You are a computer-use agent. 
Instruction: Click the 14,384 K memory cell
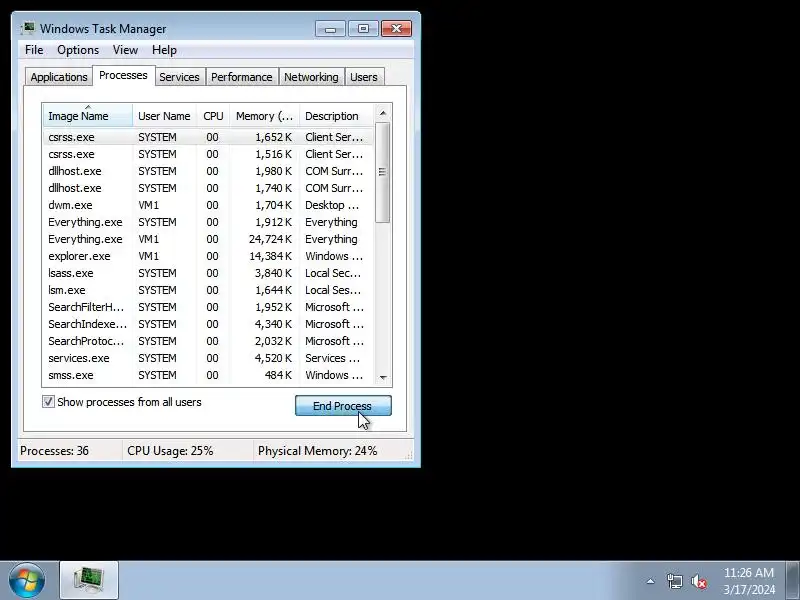pyautogui.click(x=270, y=256)
